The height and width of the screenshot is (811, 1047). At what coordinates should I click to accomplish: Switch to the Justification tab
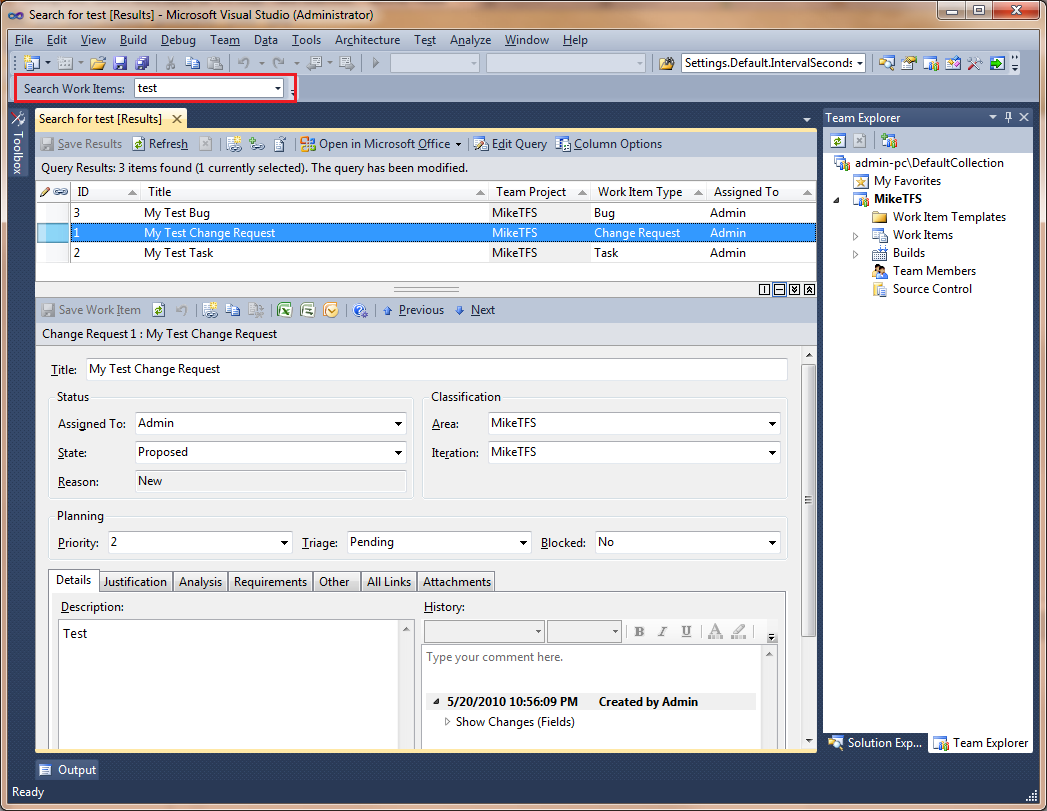(135, 581)
